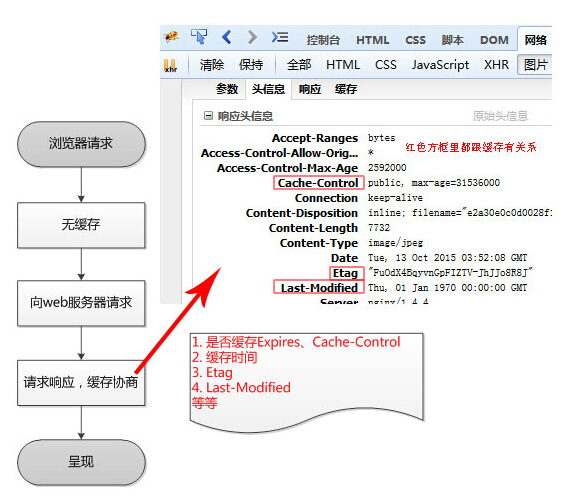The width and height of the screenshot is (577, 502).
Task: Filter requests by 全部
Action: point(299,65)
